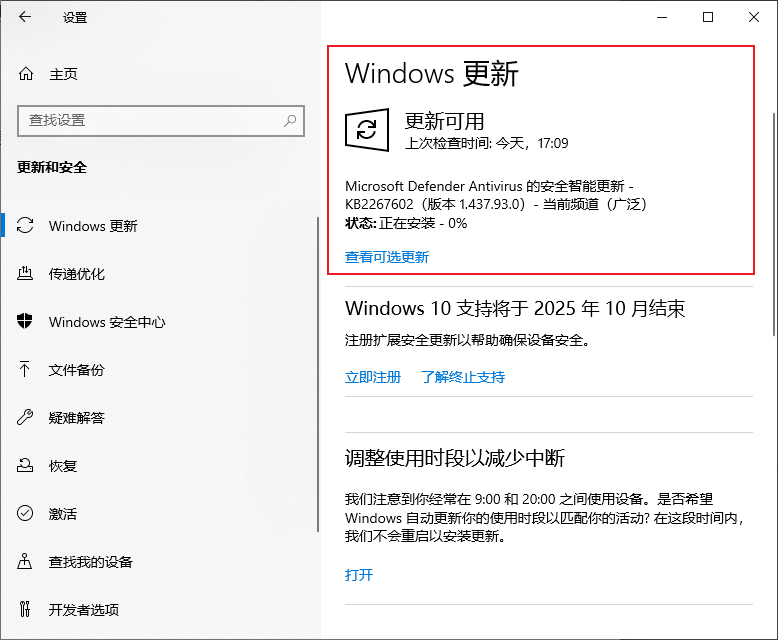Click the back arrow in title bar
Image resolution: width=778 pixels, height=640 pixels.
[x=25, y=17]
